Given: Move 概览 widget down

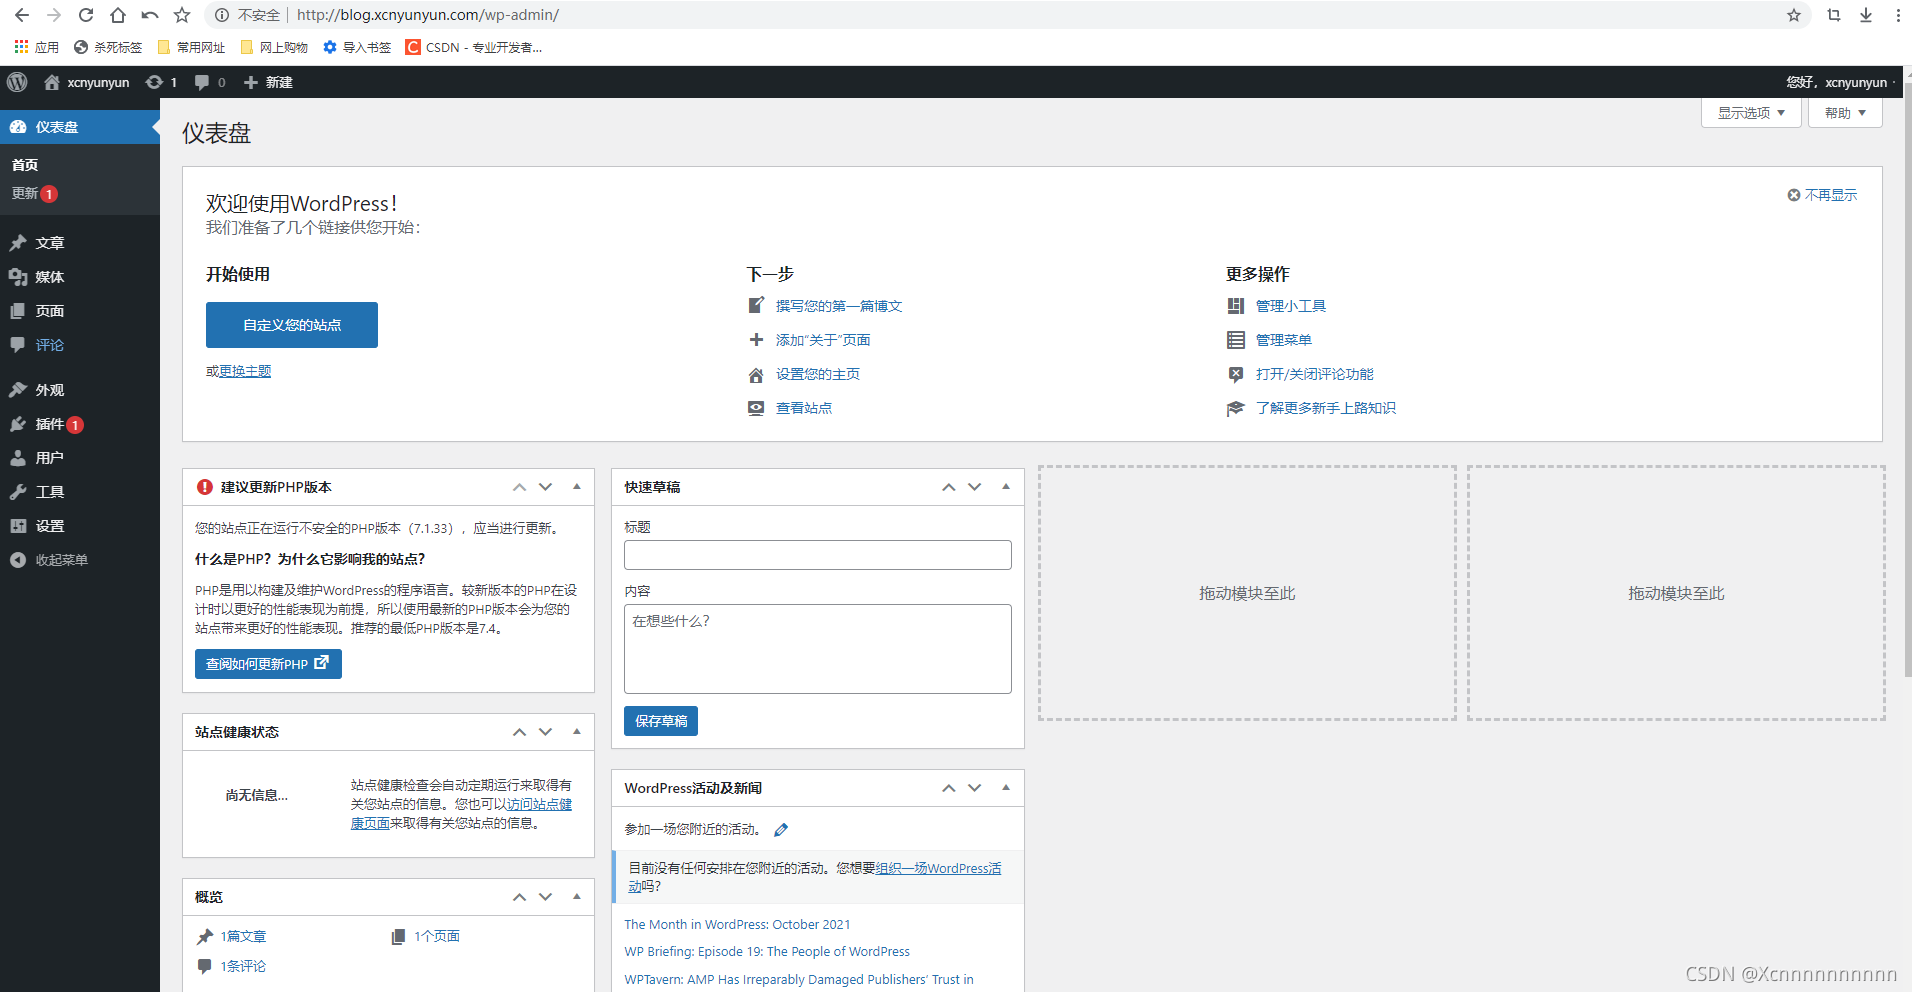Looking at the screenshot, I should coord(545,897).
